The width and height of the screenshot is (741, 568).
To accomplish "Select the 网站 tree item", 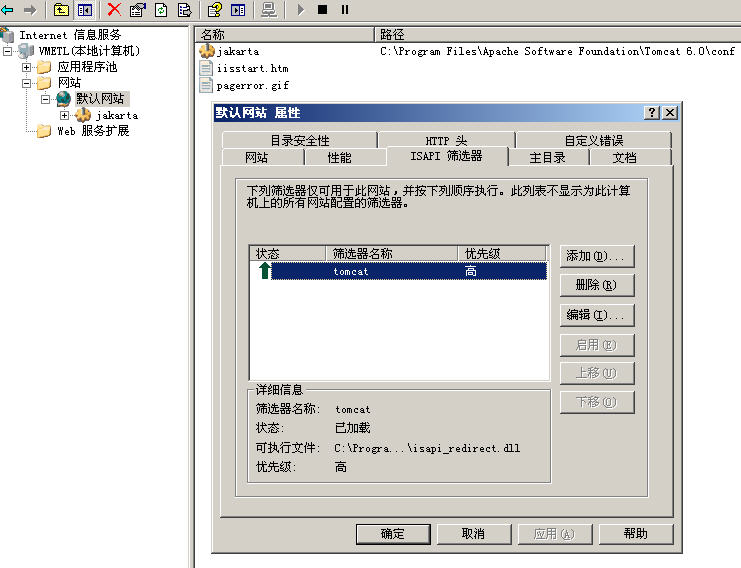I will pyautogui.click(x=69, y=83).
